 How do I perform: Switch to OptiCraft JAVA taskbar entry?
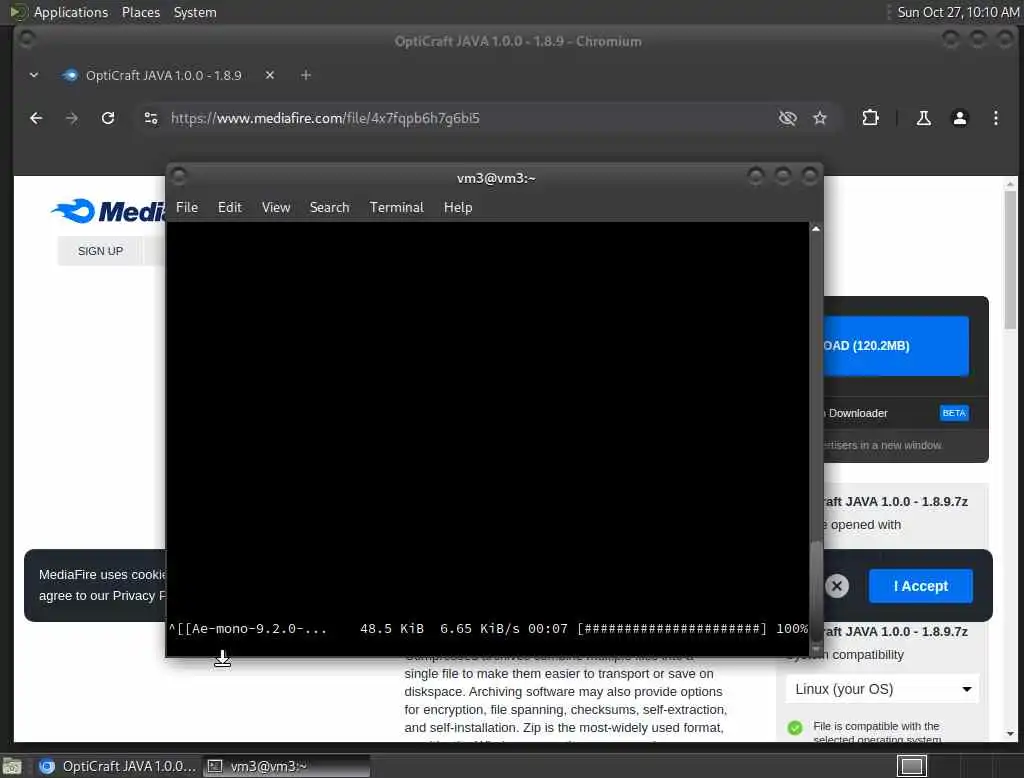tap(118, 766)
